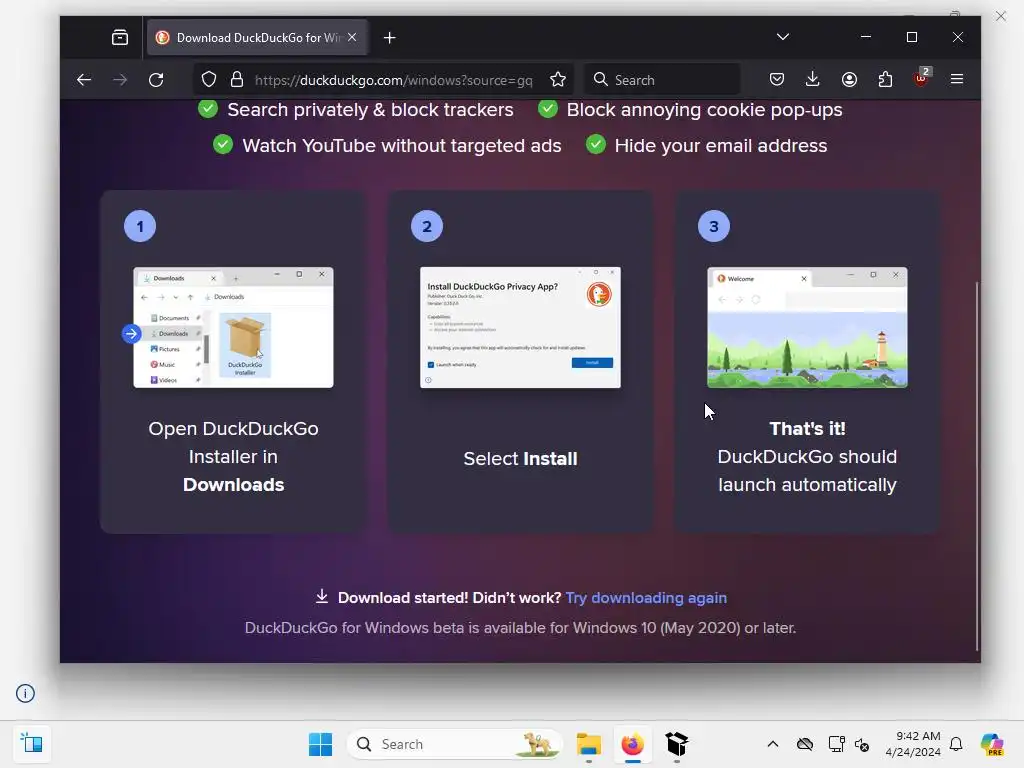Screen dimensions: 1024x768
Task: Click the download arrow beside Download started
Action: (x=322, y=596)
